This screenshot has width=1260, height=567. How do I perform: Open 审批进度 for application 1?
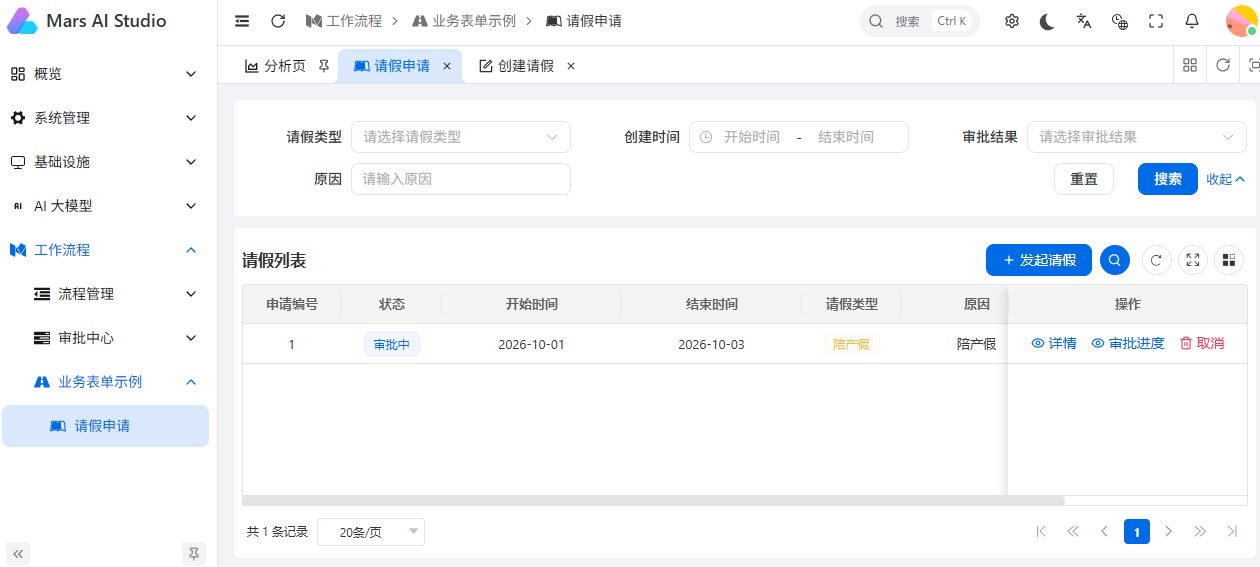click(1128, 343)
